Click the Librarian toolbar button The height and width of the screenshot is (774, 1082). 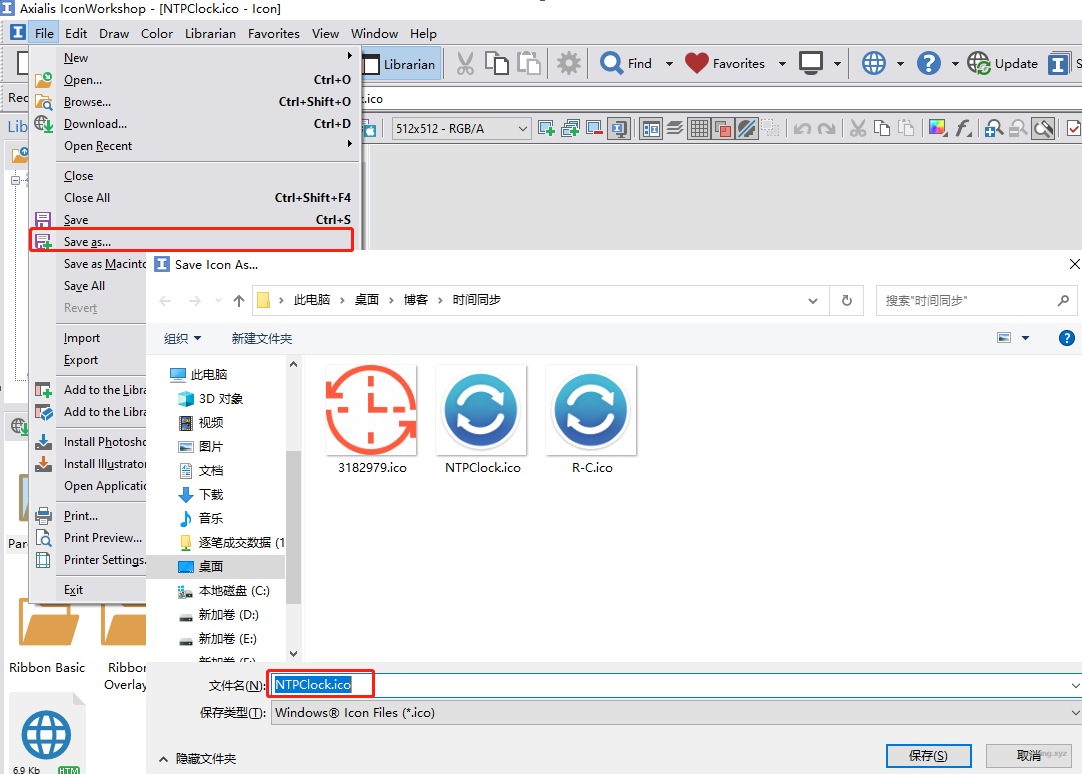[x=400, y=64]
